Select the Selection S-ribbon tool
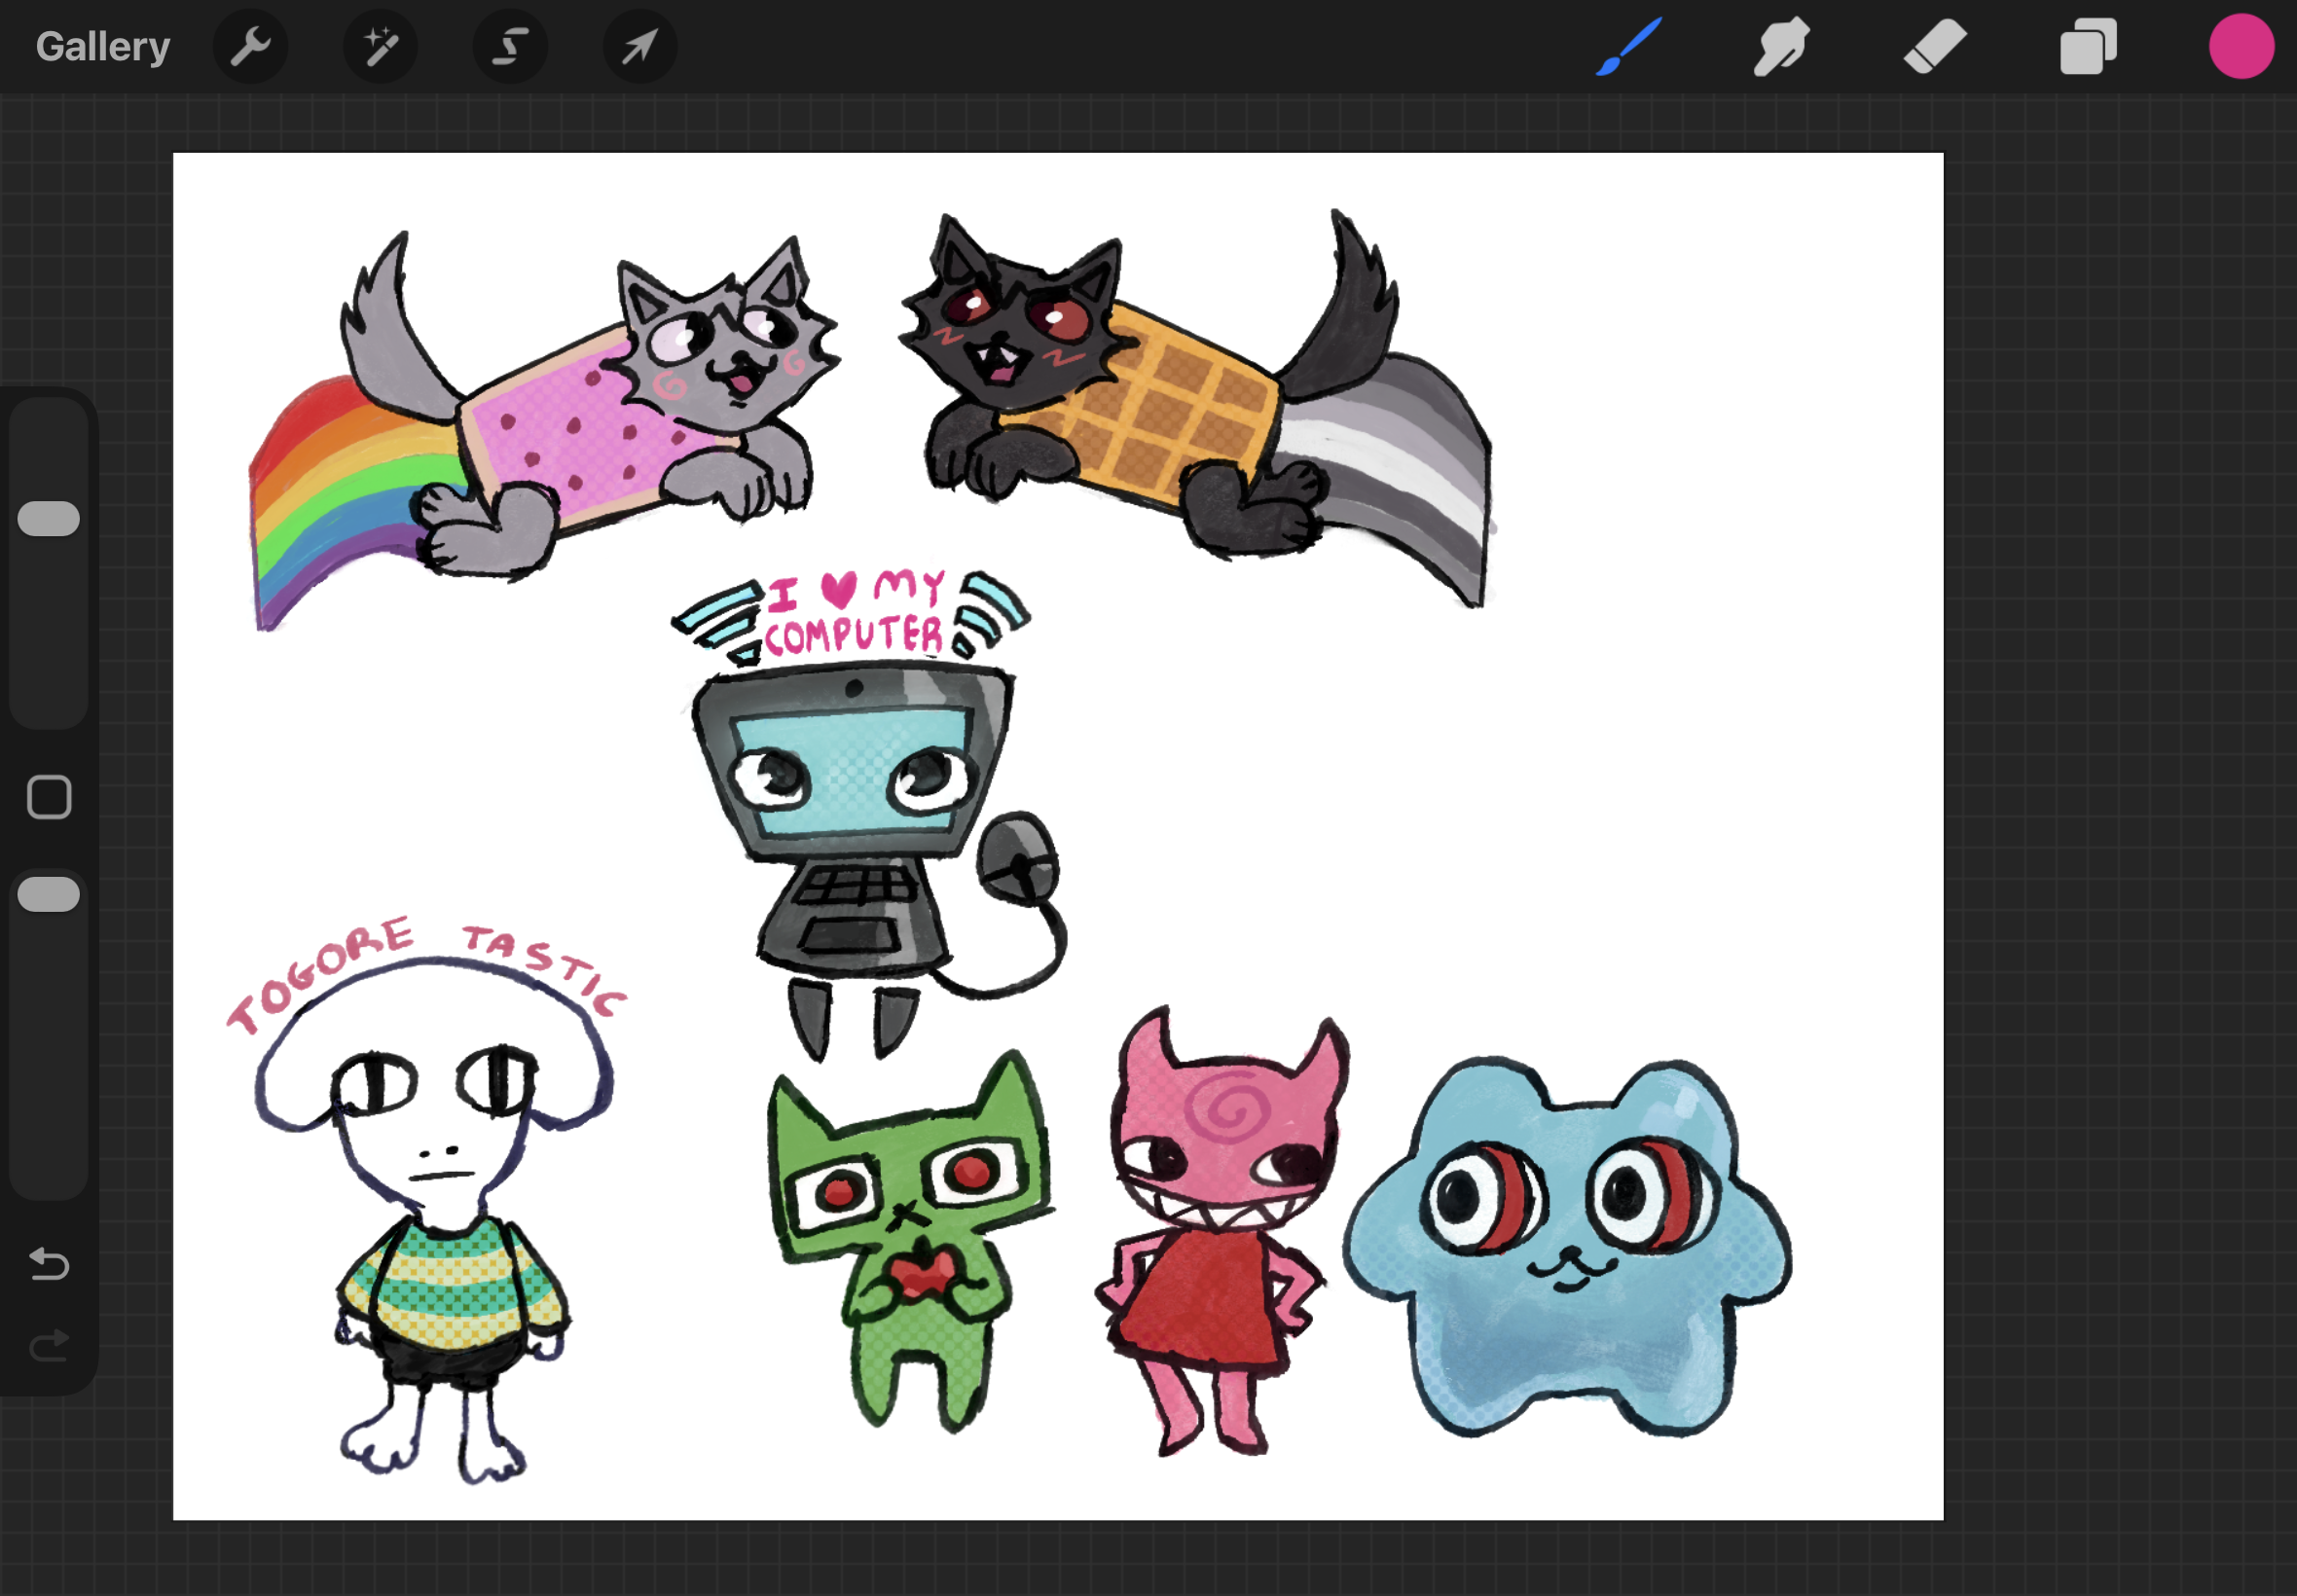 pyautogui.click(x=510, y=46)
